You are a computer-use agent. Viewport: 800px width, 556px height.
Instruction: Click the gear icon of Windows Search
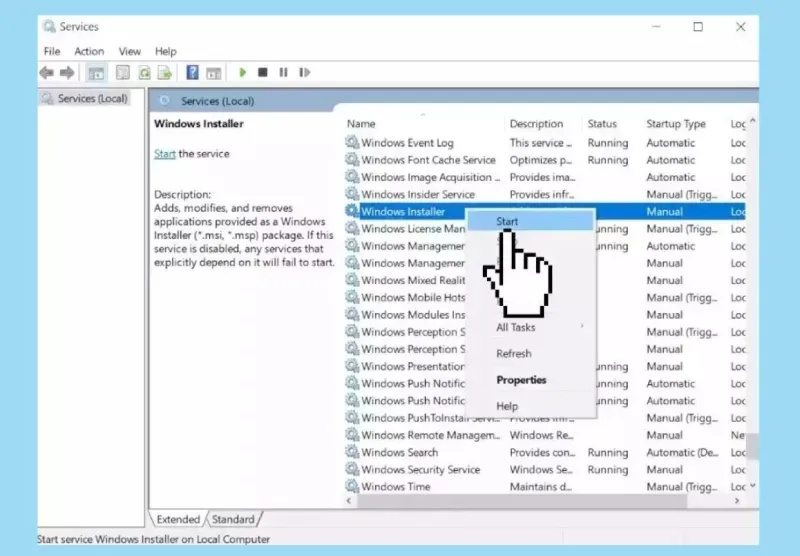[352, 452]
